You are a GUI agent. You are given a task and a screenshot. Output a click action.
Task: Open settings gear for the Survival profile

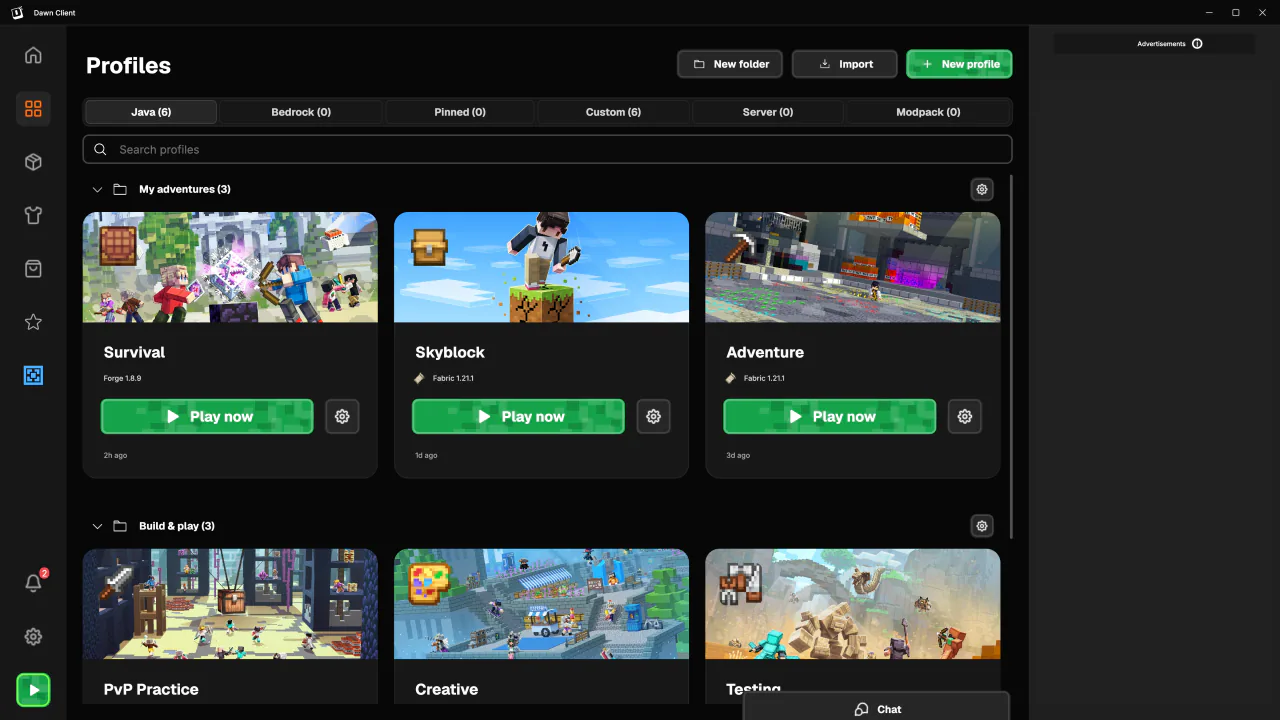coord(342,417)
